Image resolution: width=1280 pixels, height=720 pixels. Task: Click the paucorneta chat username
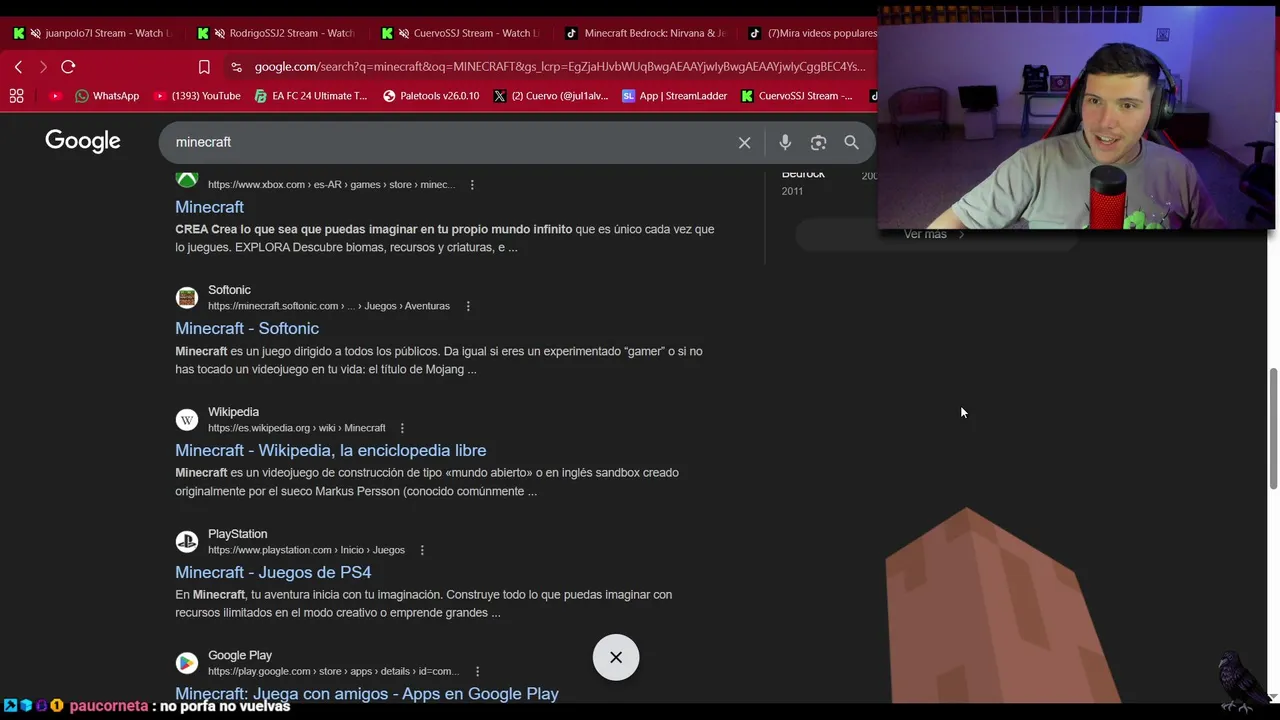(x=109, y=706)
